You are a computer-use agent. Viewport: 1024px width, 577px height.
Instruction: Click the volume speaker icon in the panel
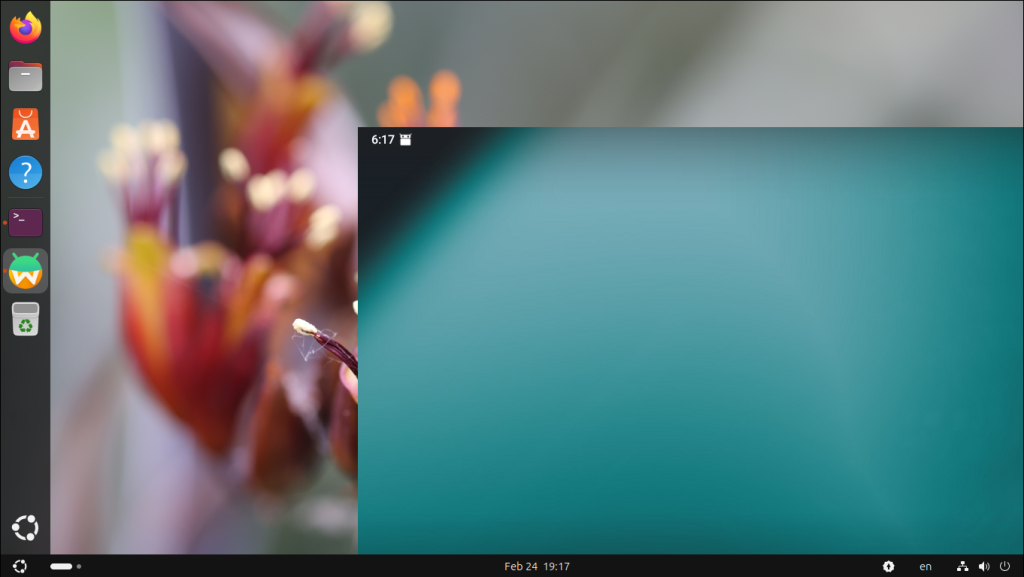pyautogui.click(x=984, y=566)
